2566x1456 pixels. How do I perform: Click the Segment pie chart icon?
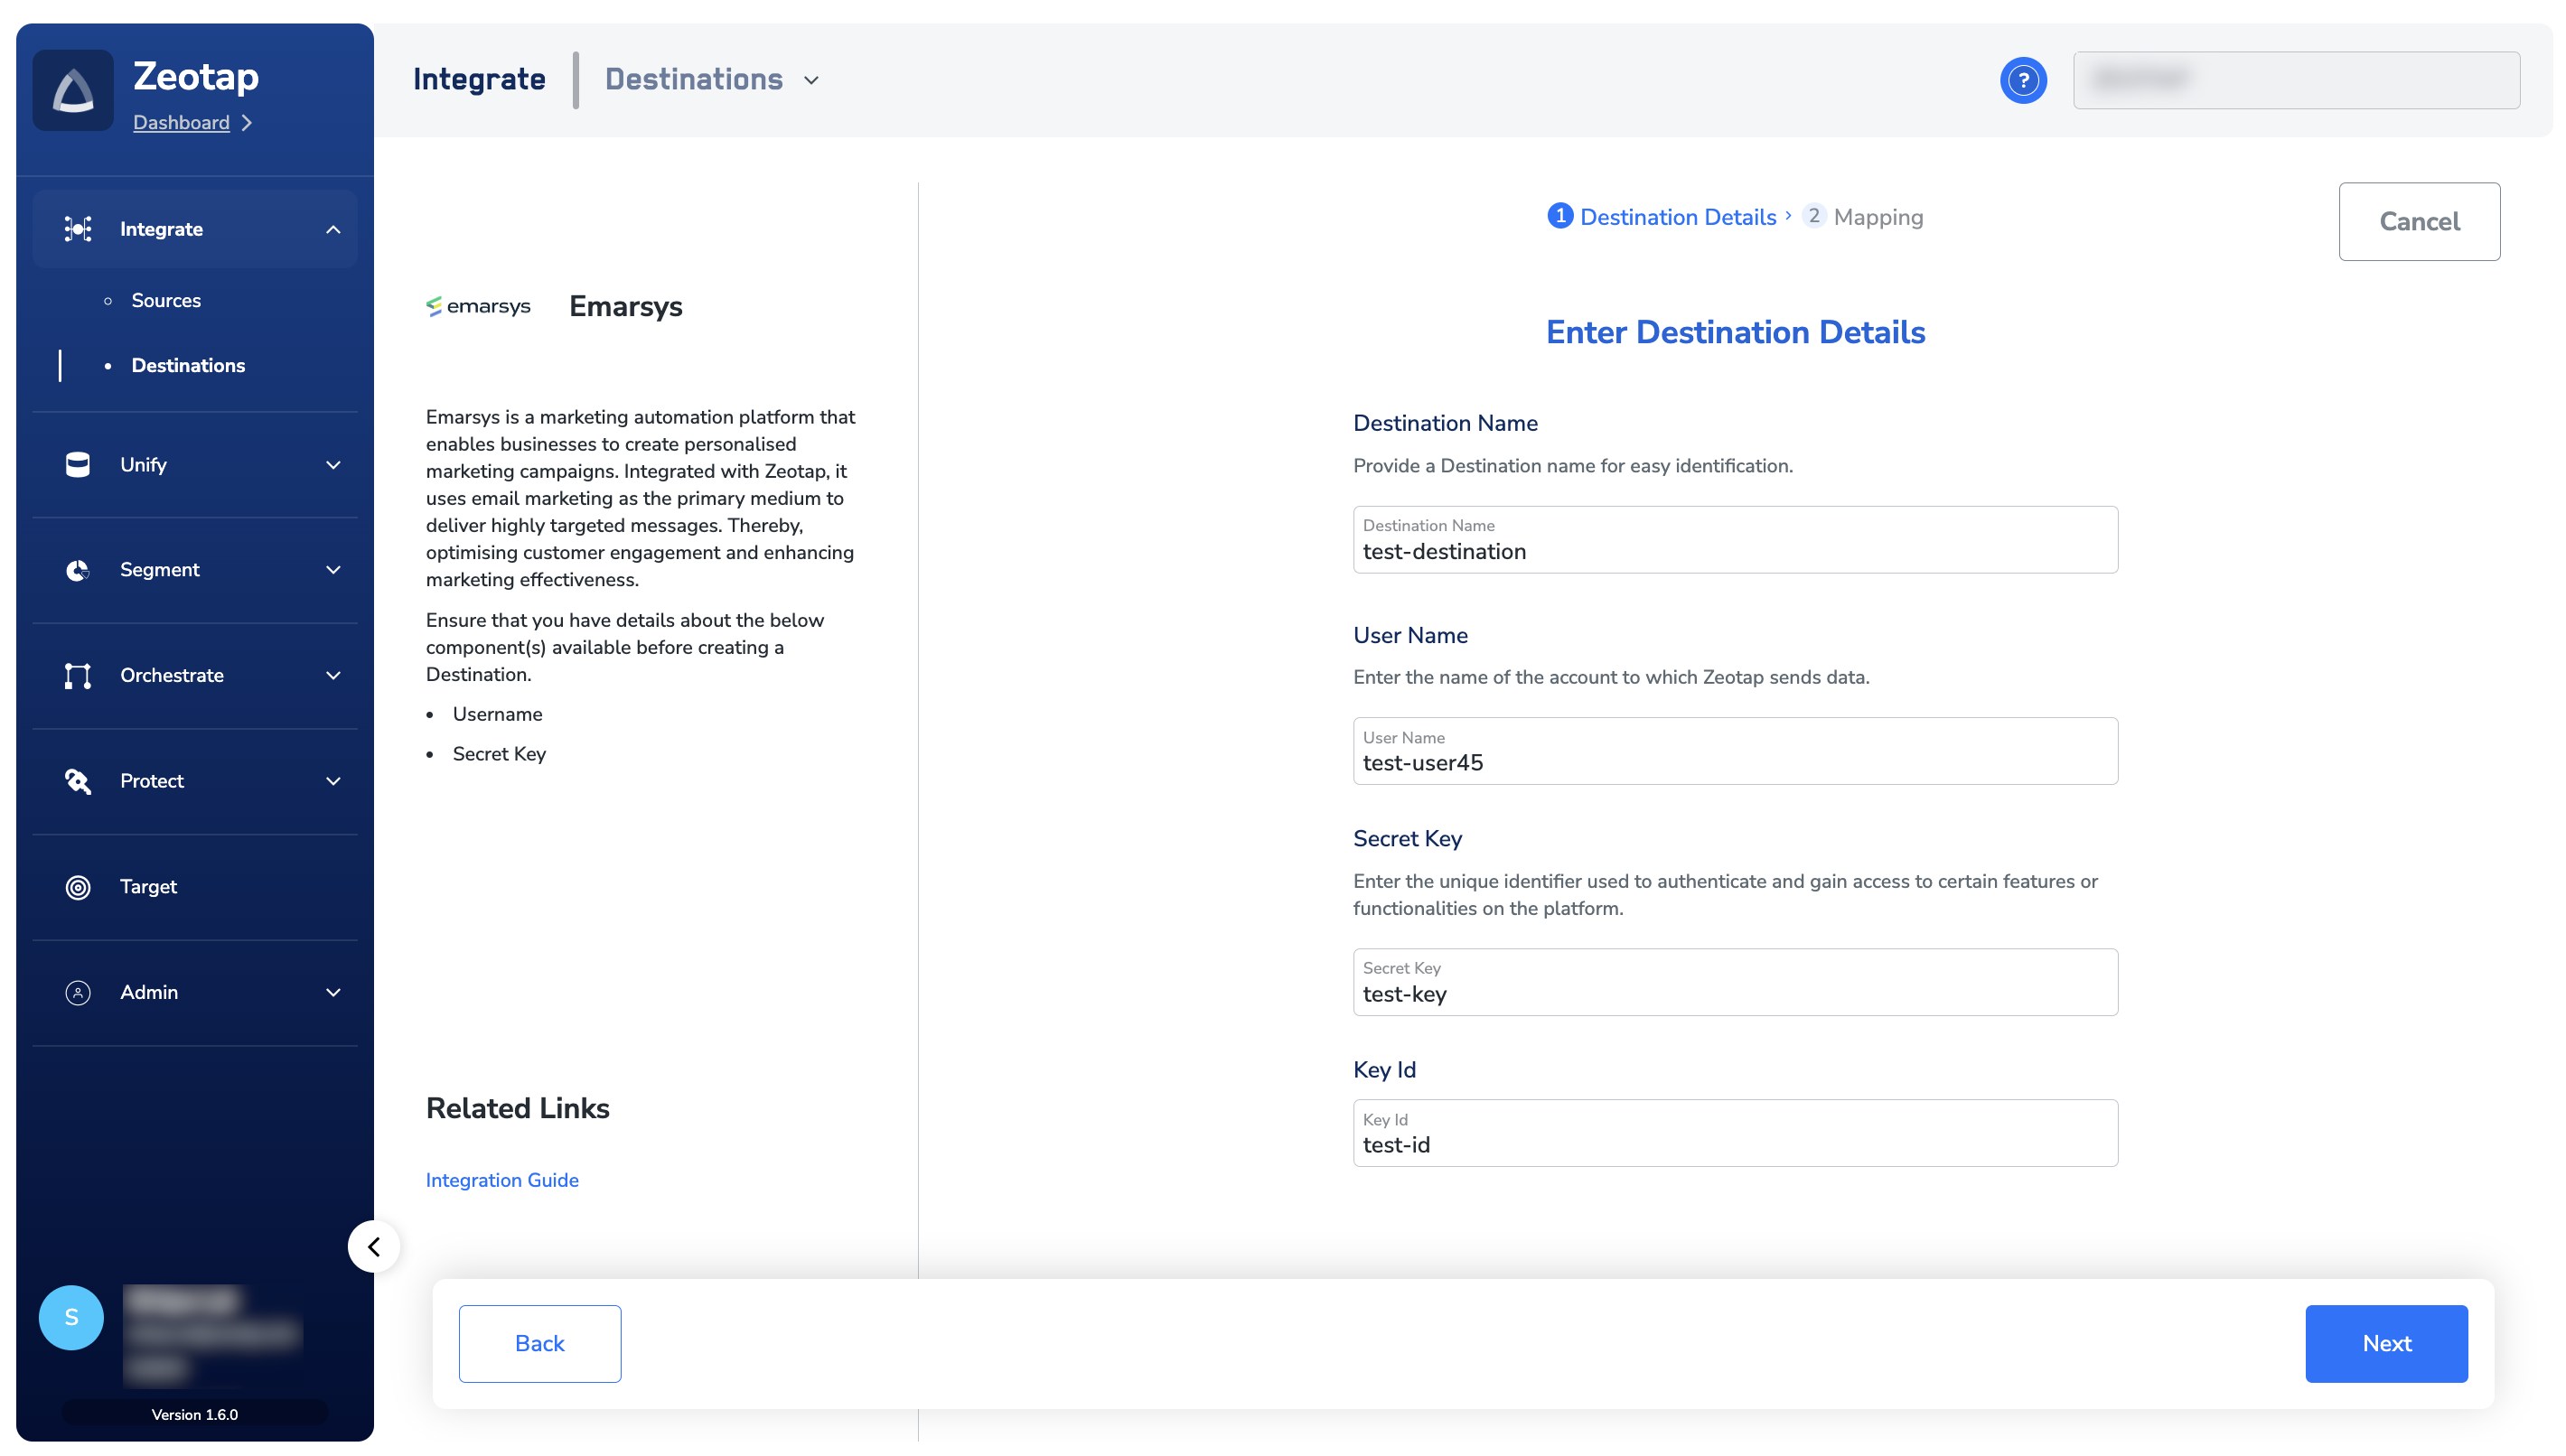click(77, 570)
